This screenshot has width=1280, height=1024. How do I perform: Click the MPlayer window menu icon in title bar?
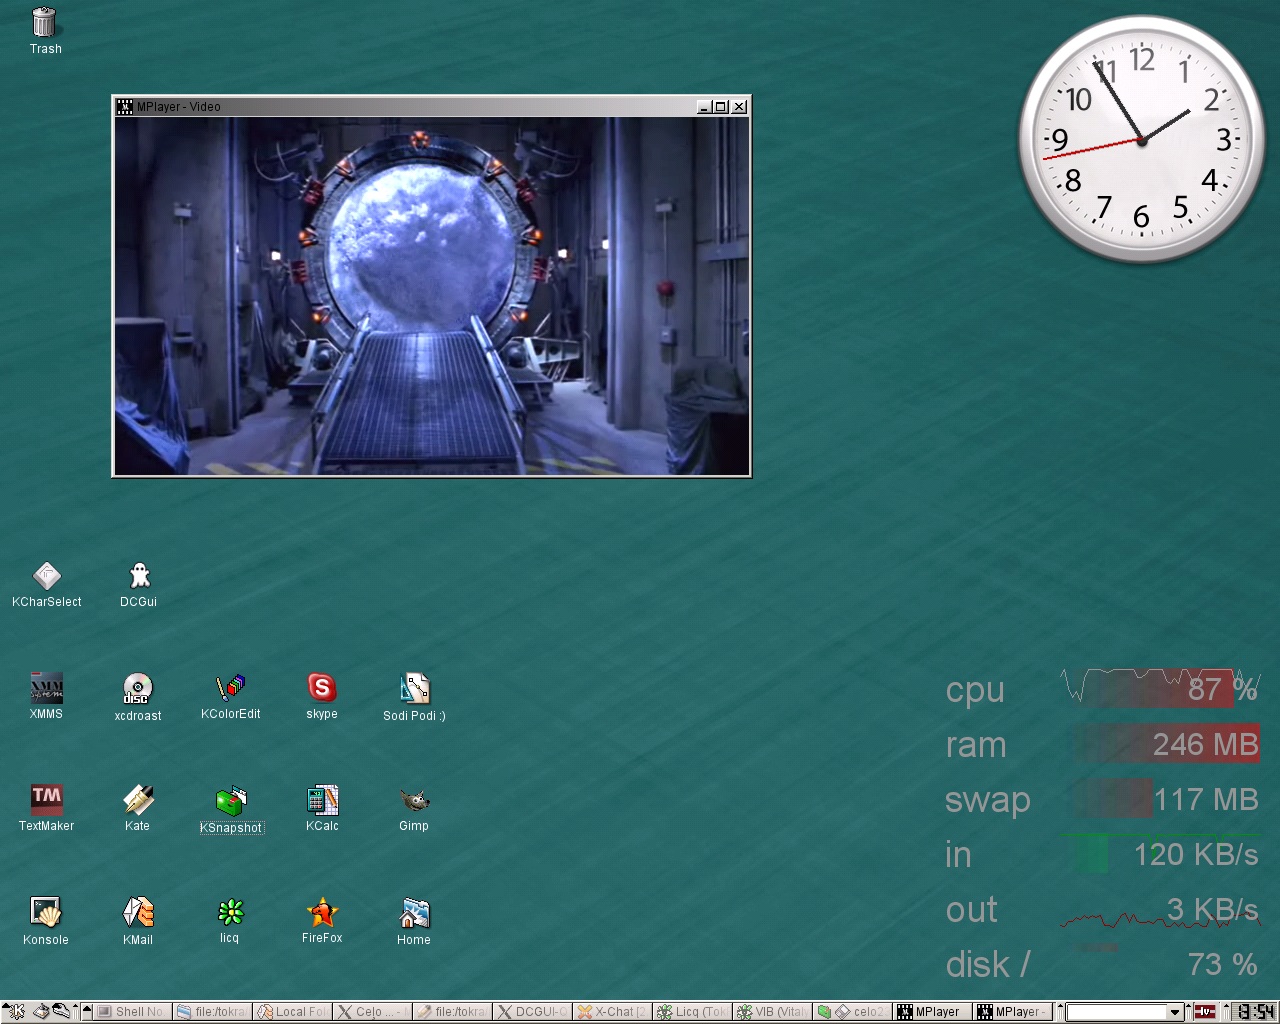pos(125,106)
